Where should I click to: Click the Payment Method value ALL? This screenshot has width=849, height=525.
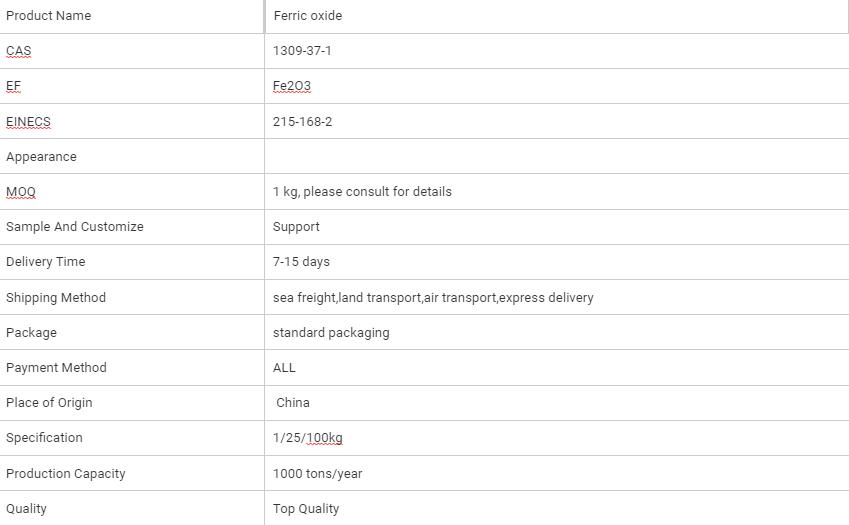(284, 367)
